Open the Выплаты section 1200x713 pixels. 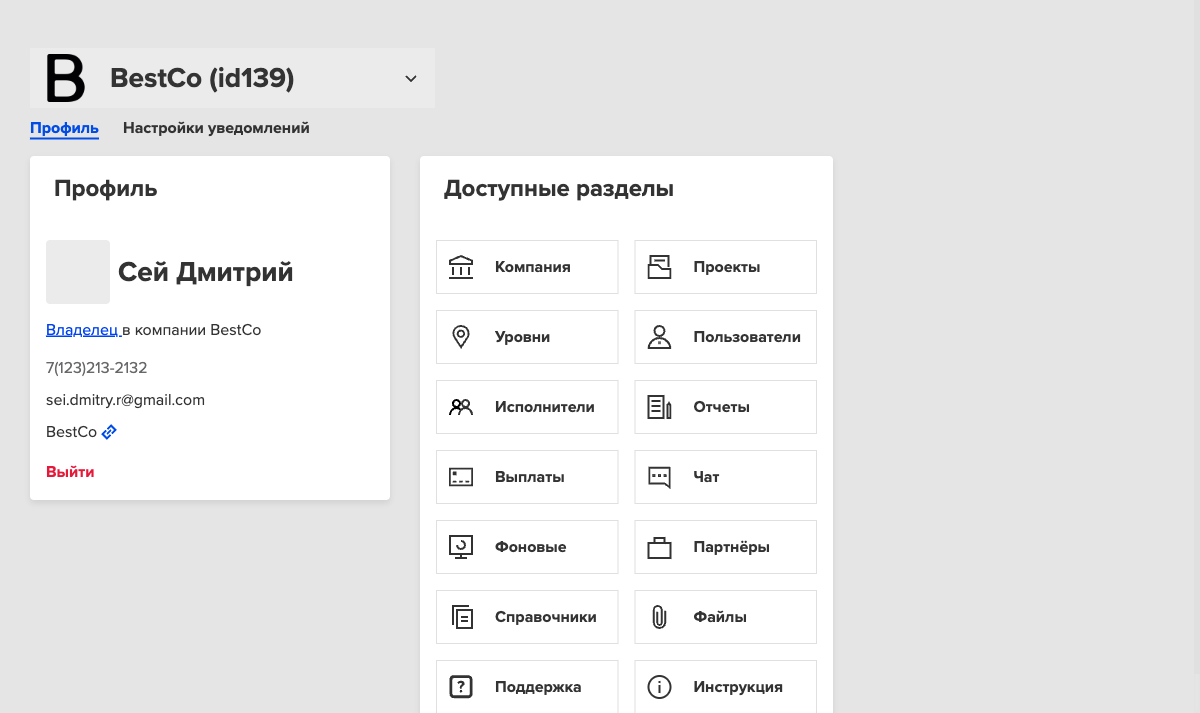click(x=527, y=477)
